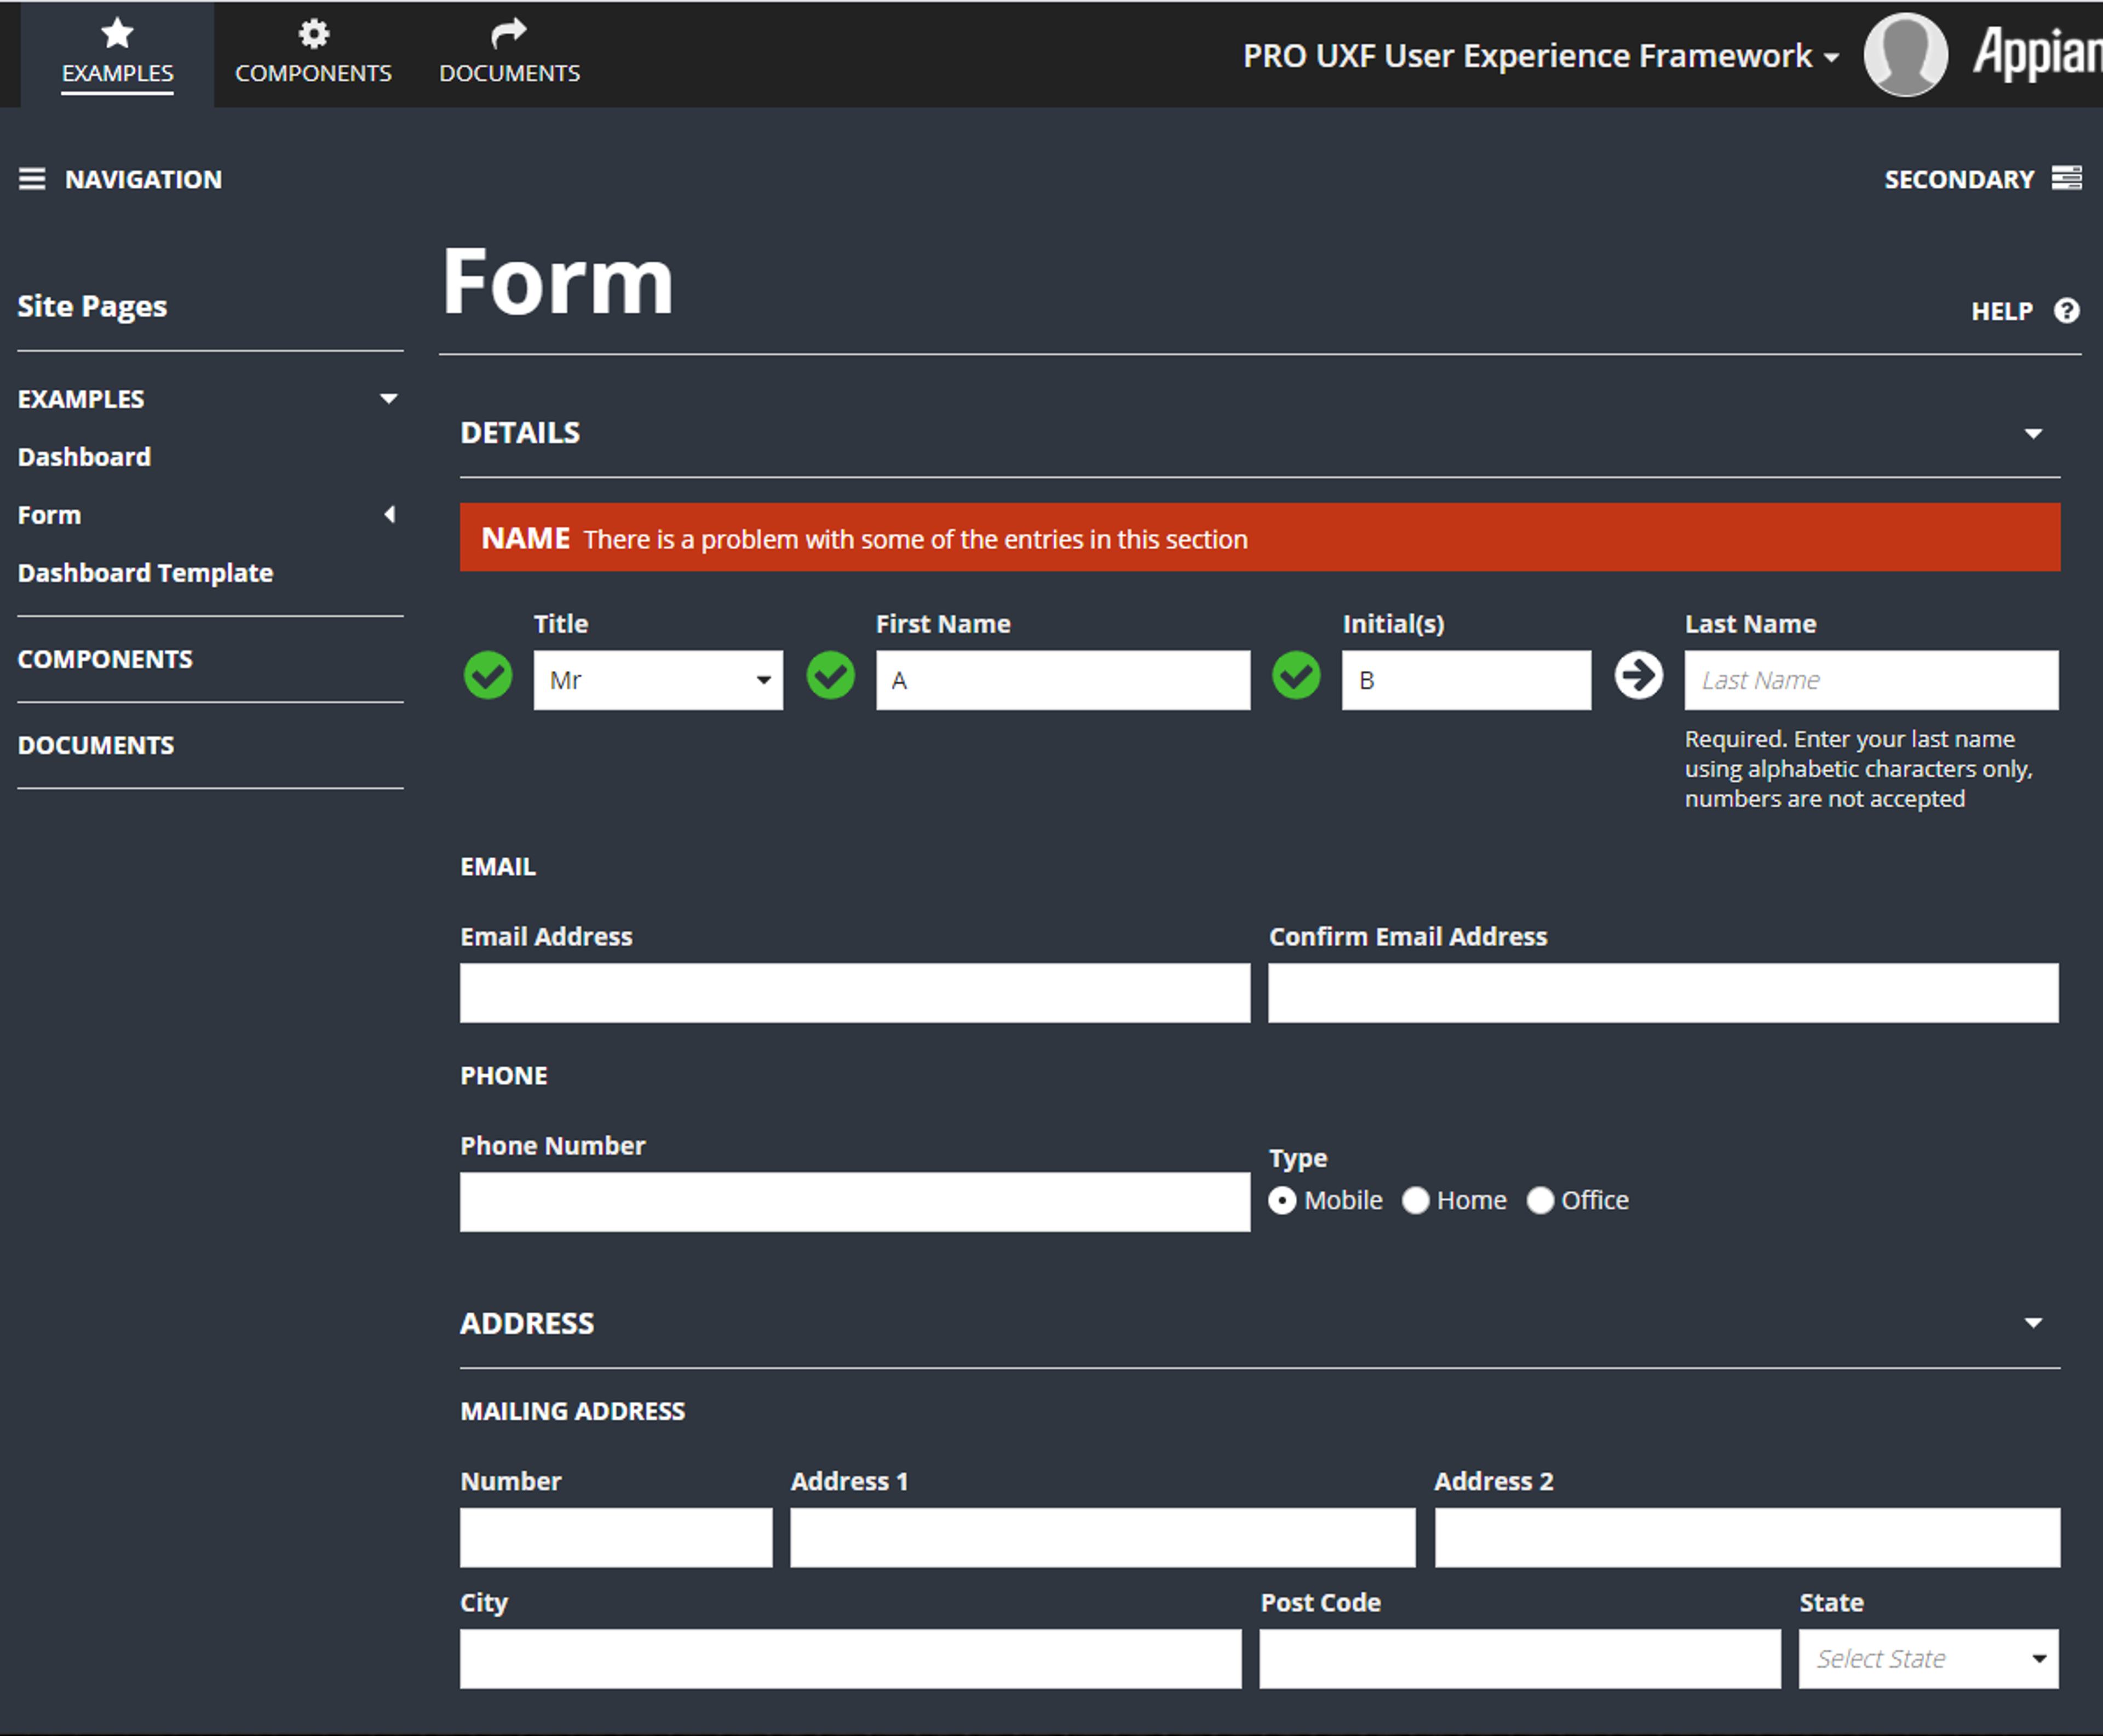2103x1736 pixels.
Task: Click the Address 2 field
Action: (1747, 1538)
